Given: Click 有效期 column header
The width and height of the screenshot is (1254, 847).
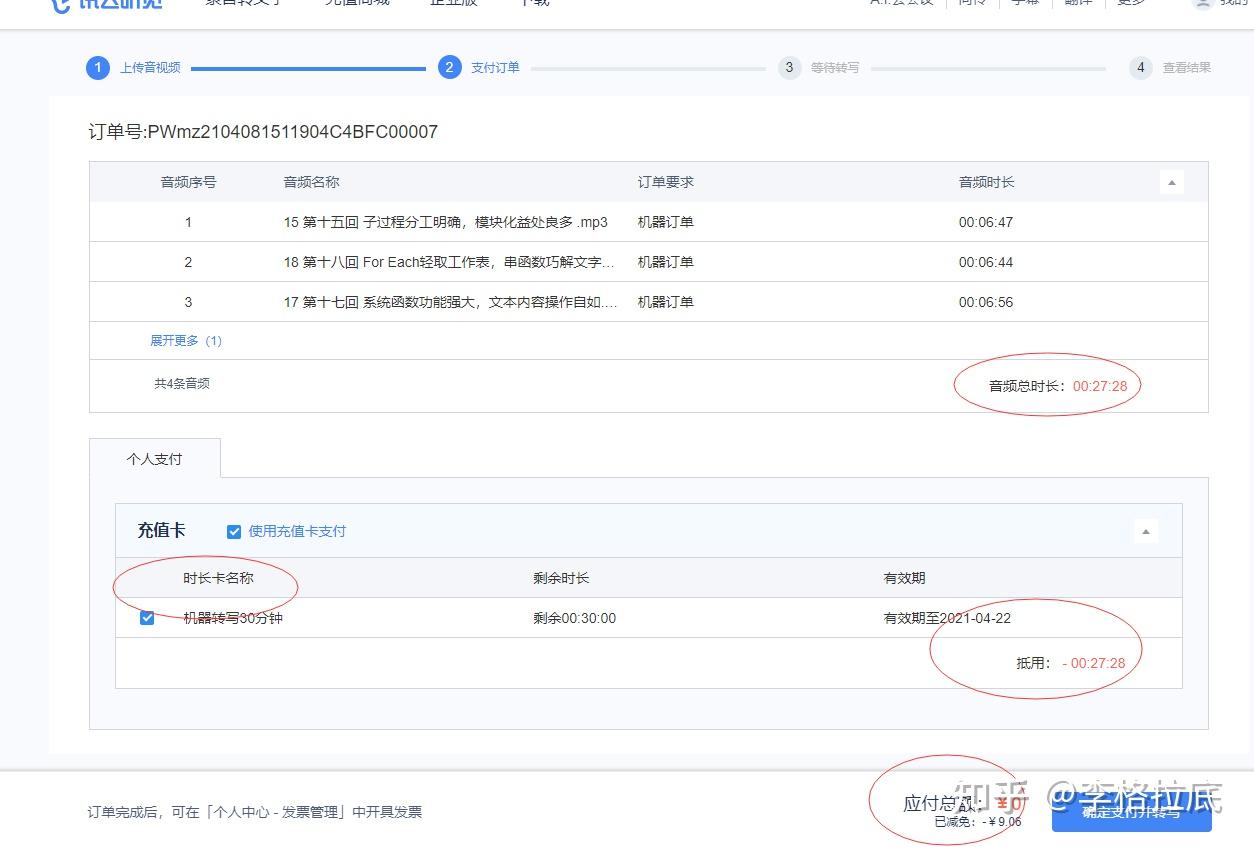Looking at the screenshot, I should [905, 578].
